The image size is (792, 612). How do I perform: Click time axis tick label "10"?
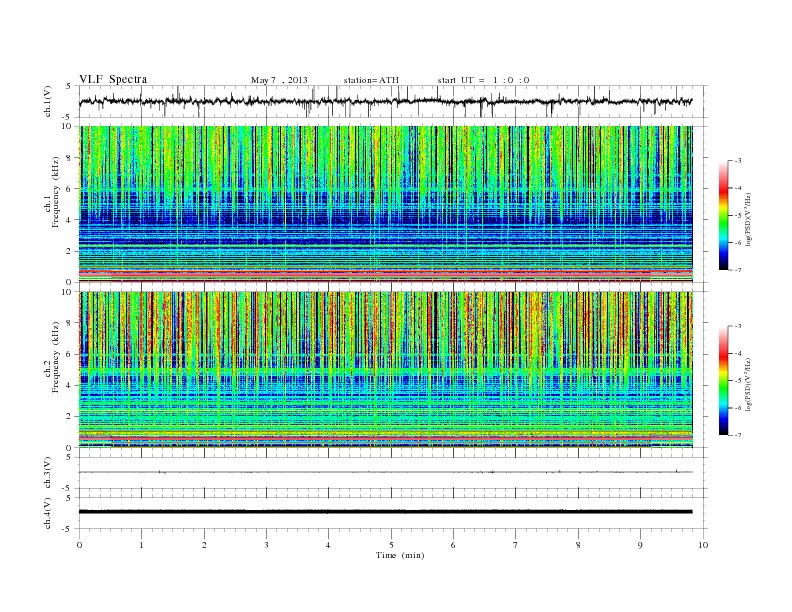[703, 545]
